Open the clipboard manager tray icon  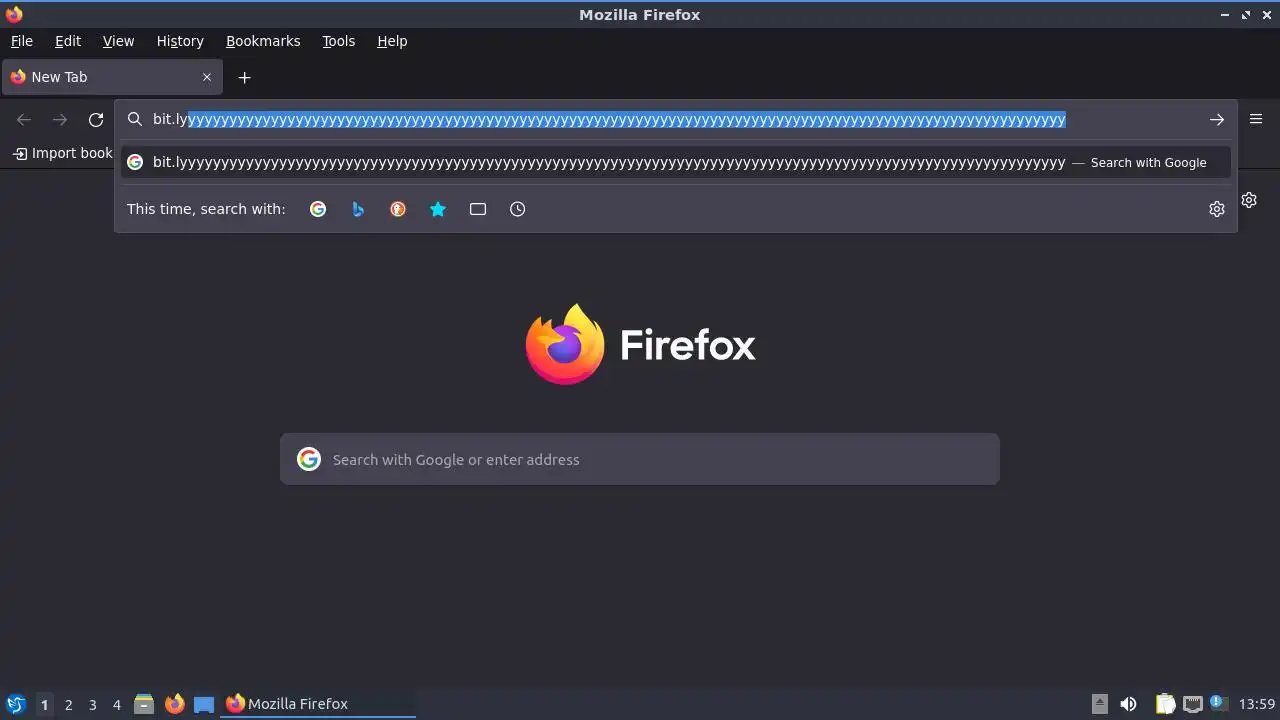coord(1165,704)
